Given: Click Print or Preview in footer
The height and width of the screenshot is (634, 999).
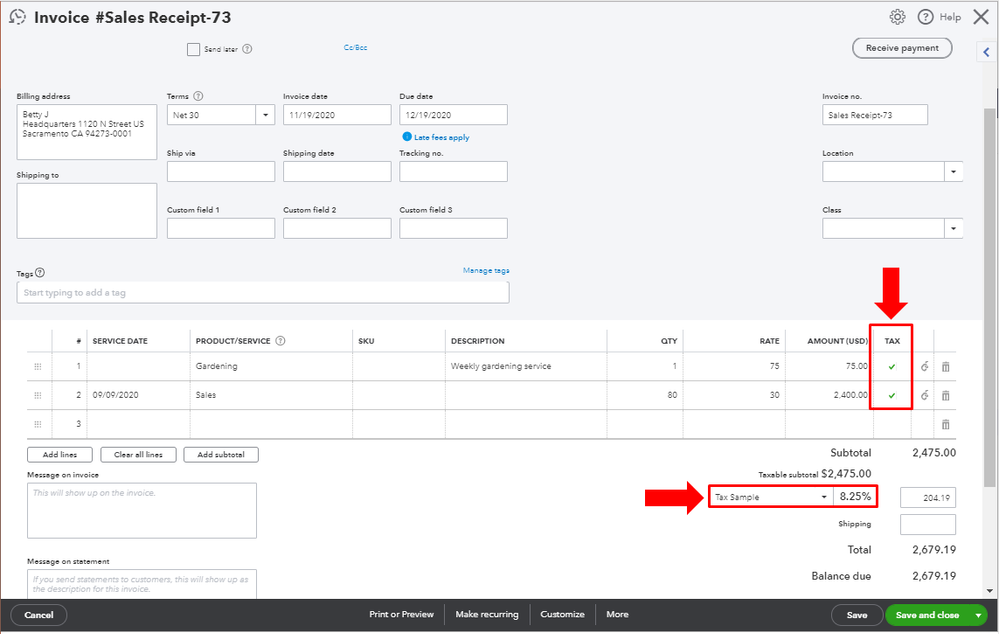Looking at the screenshot, I should point(401,614).
